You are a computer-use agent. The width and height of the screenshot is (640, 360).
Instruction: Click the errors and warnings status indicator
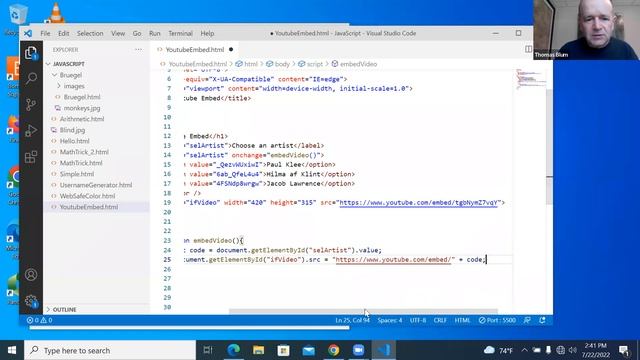click(x=40, y=320)
